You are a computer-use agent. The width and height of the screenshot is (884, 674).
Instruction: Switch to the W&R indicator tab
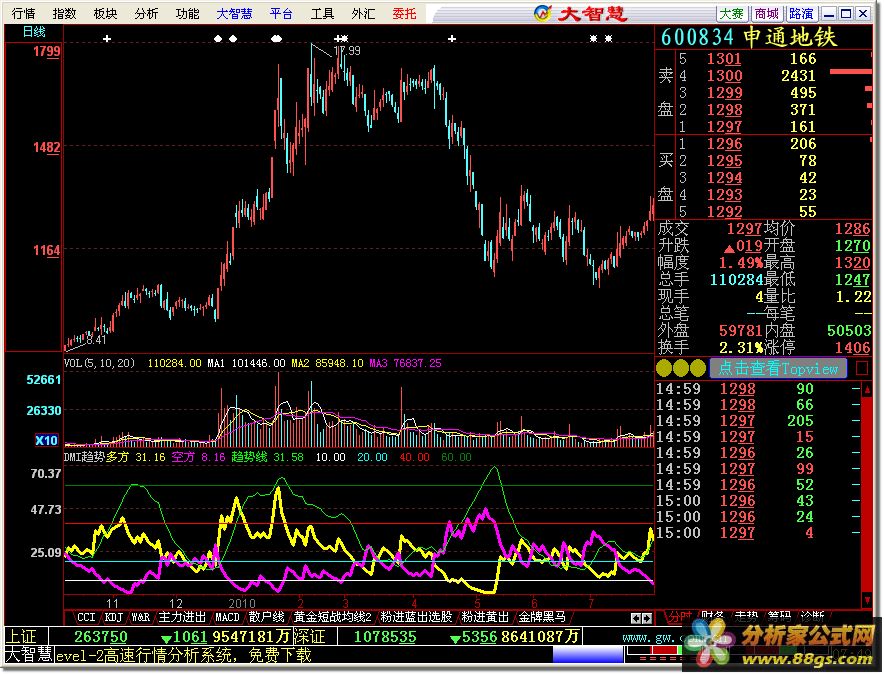click(140, 617)
